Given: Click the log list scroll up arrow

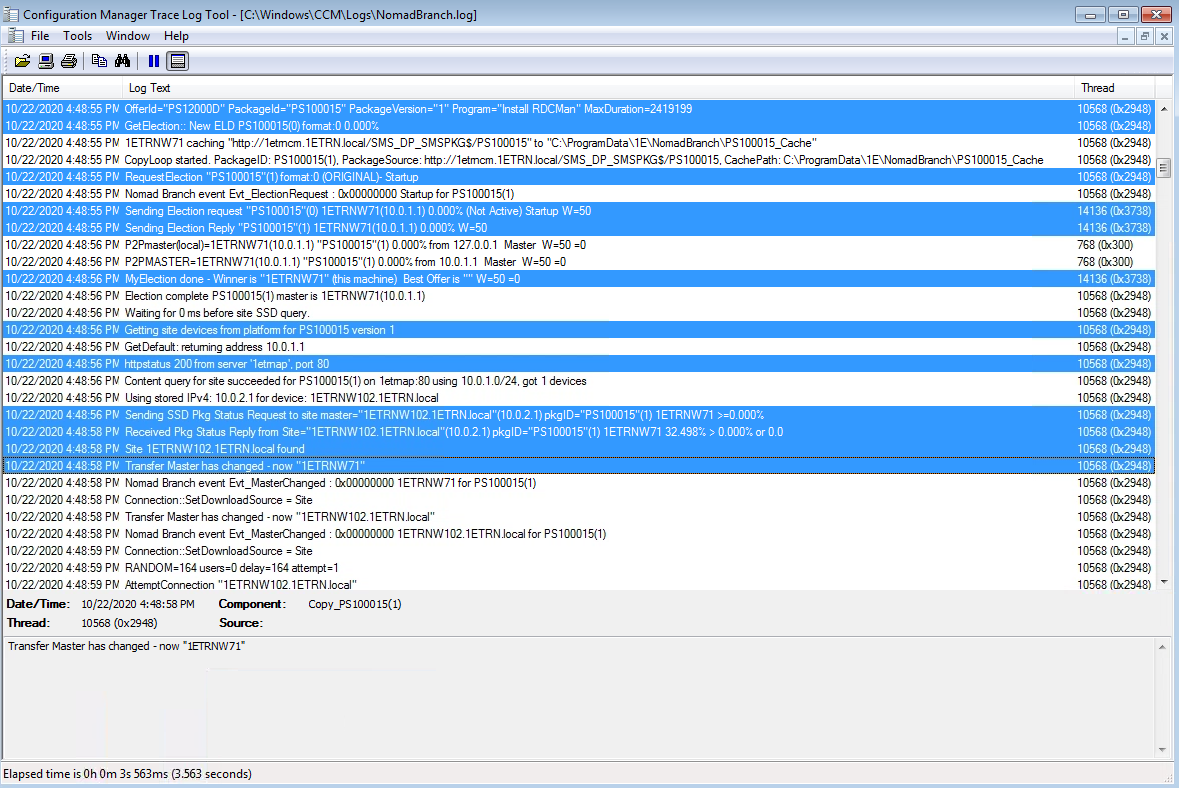Looking at the screenshot, I should tap(1163, 108).
